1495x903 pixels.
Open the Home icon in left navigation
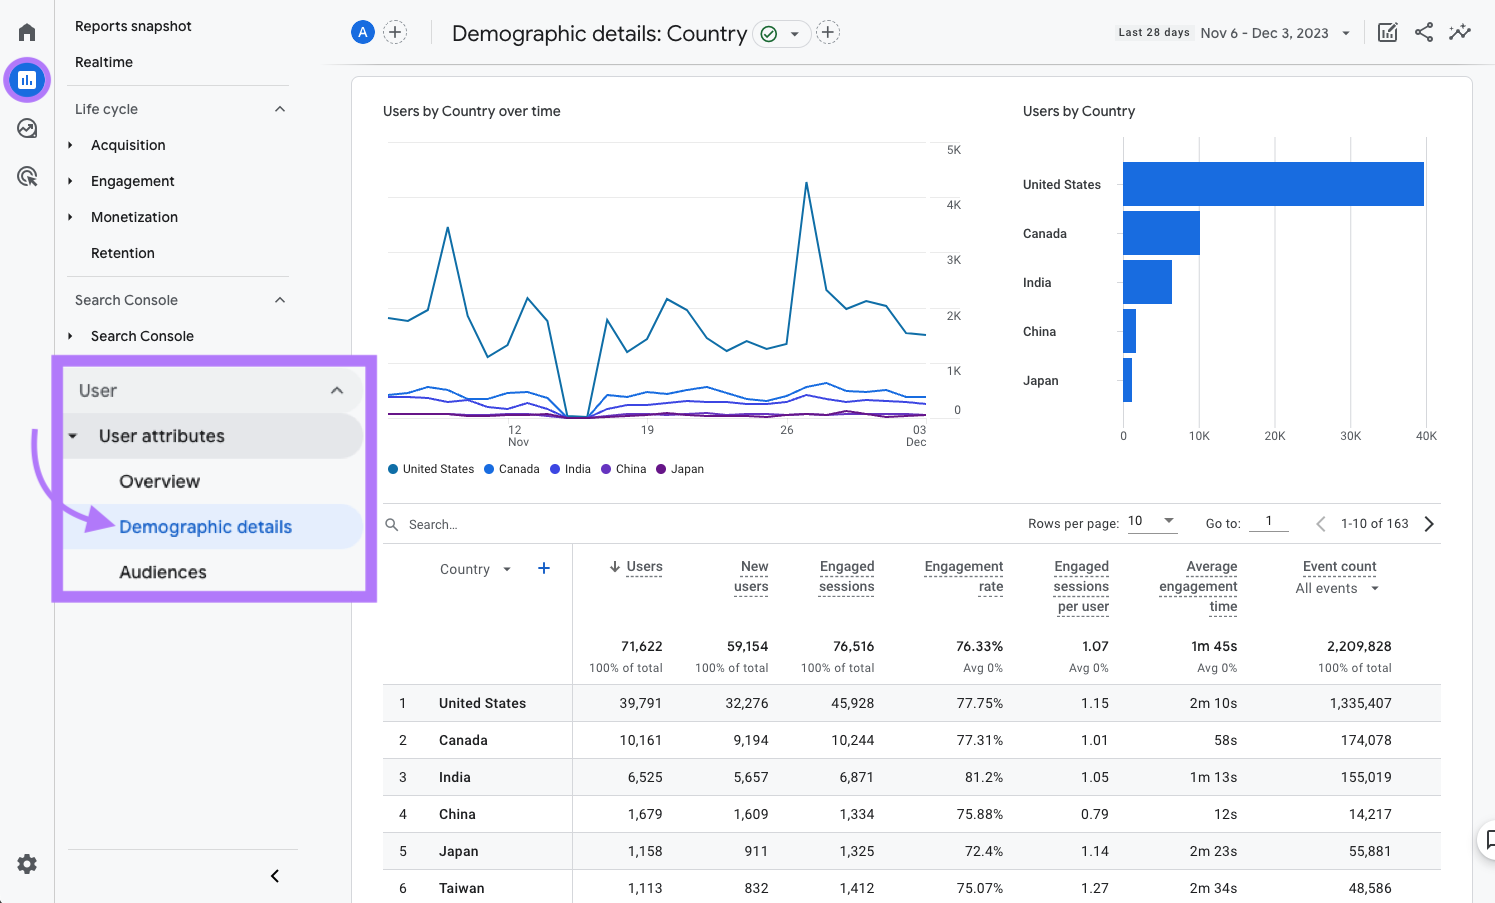click(x=27, y=31)
